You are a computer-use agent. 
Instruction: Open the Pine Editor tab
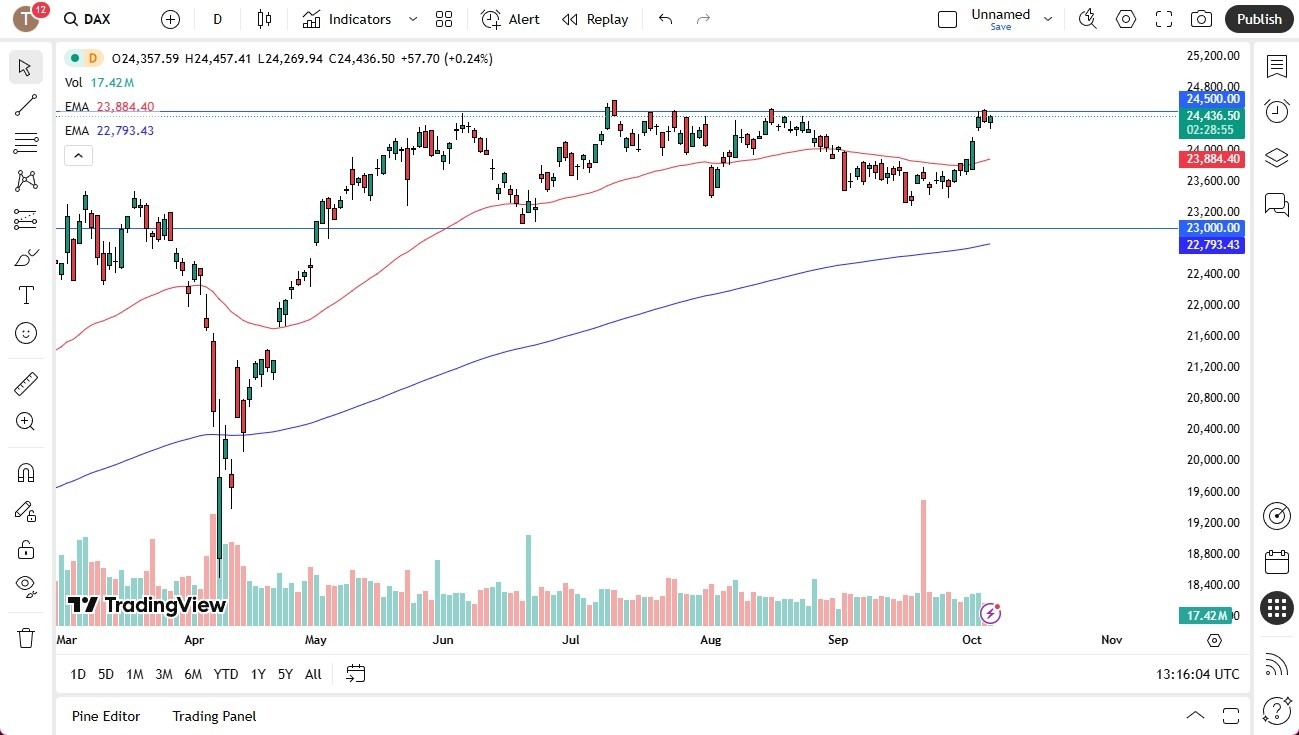click(105, 716)
